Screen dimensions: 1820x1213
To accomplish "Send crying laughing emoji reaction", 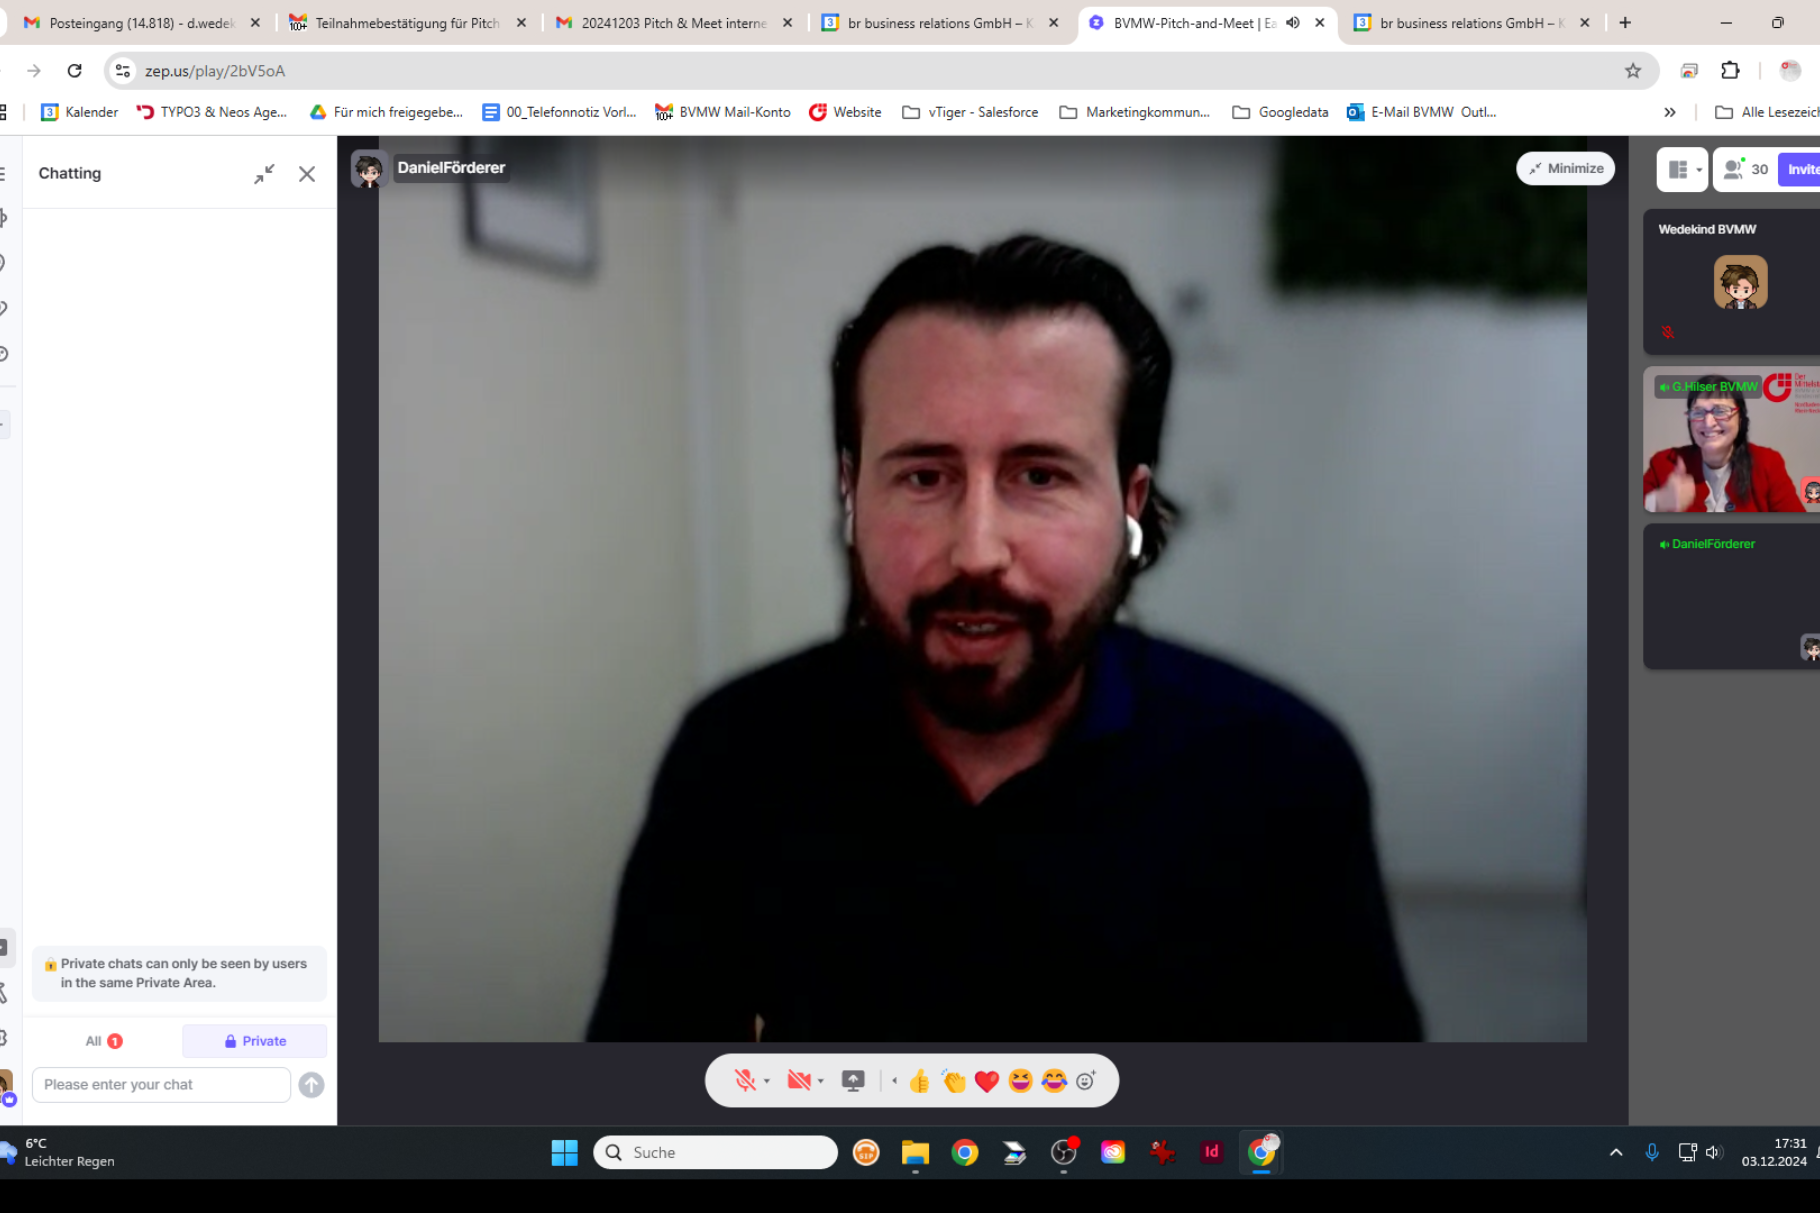I will pyautogui.click(x=1054, y=1081).
